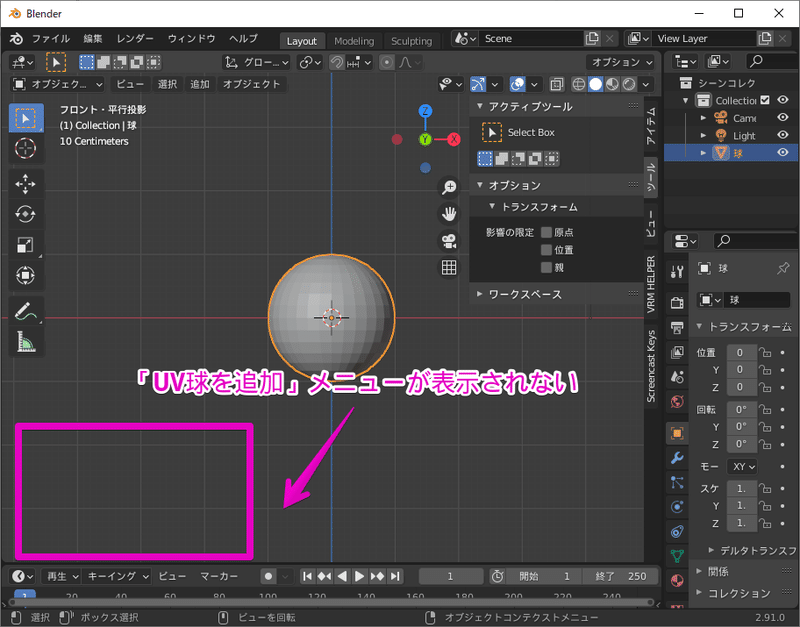Enable 親 checkbox in options
Viewport: 800px width, 627px height.
(x=546, y=267)
